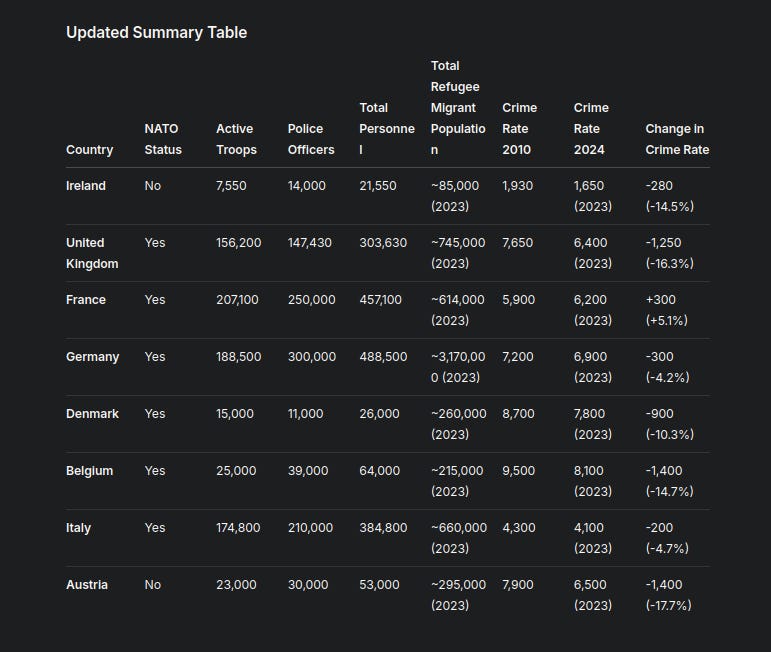The height and width of the screenshot is (652, 771).
Task: Click Italy total personnel value 384,800
Action: pyautogui.click(x=383, y=528)
